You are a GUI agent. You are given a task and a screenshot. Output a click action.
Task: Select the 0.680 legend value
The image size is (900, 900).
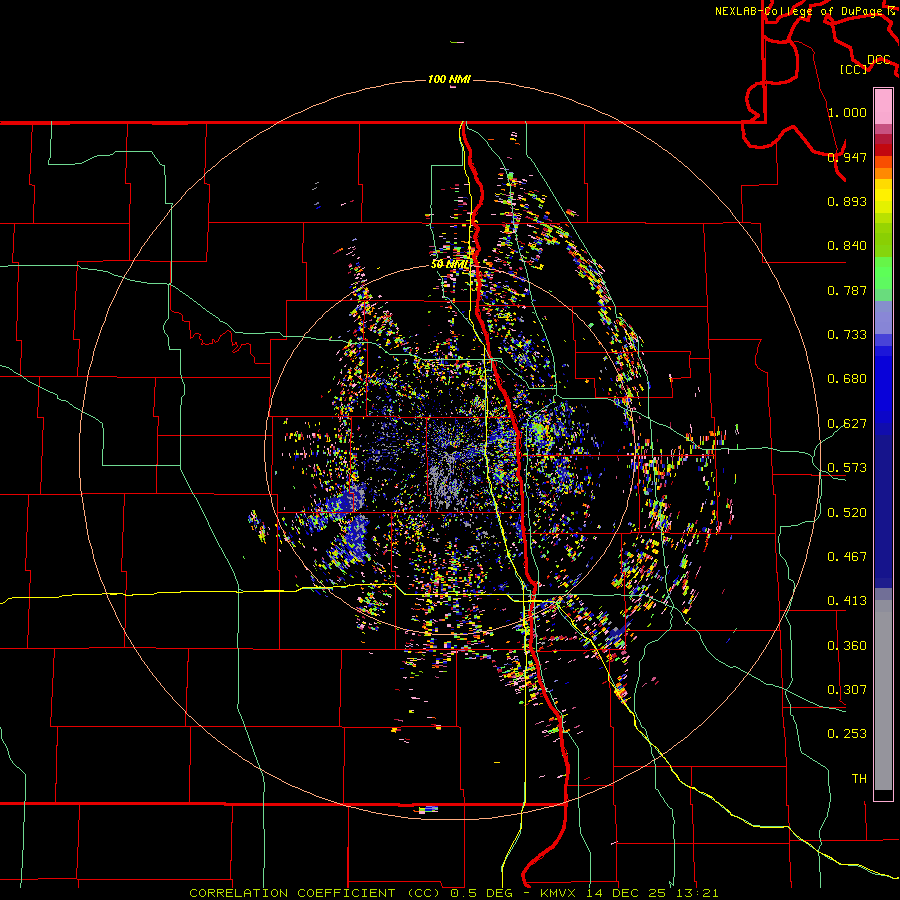click(847, 379)
